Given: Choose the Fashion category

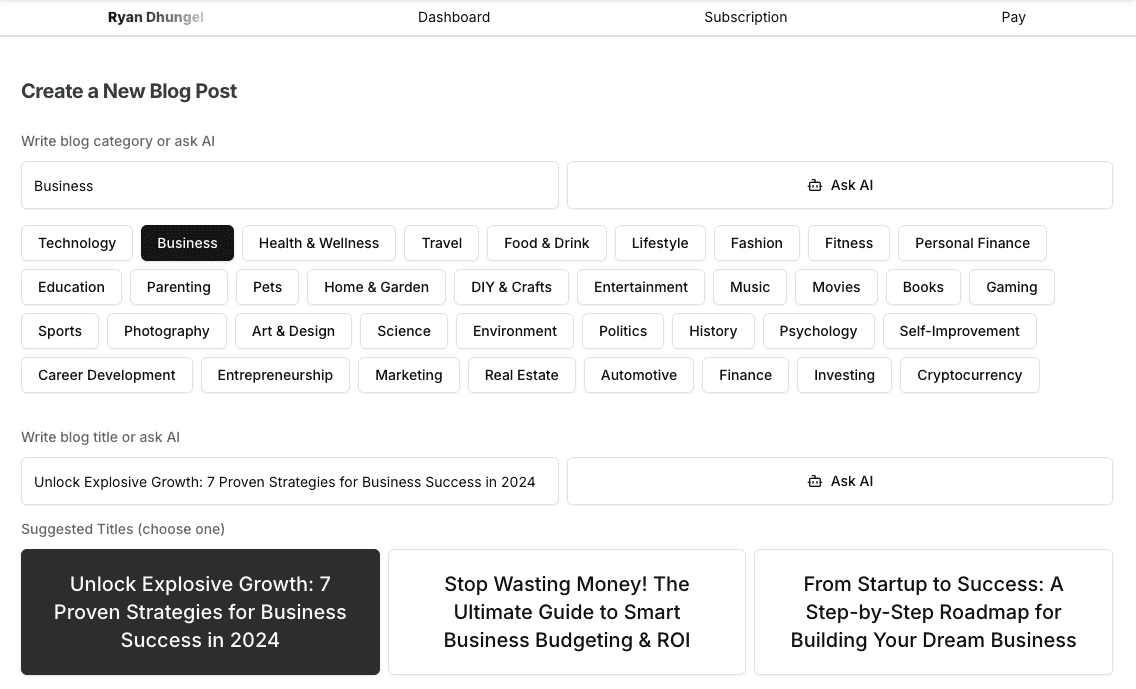Looking at the screenshot, I should tap(756, 243).
